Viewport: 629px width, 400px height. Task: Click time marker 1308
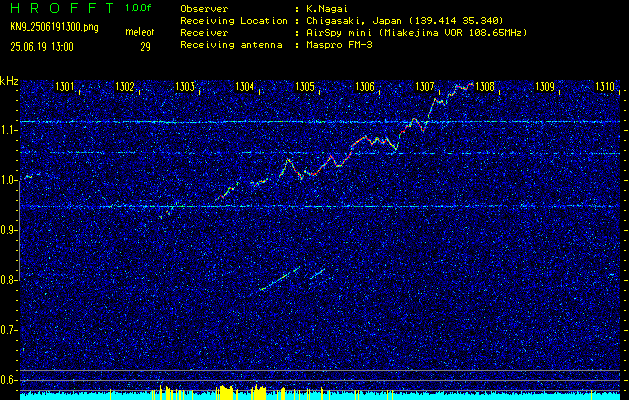485,86
